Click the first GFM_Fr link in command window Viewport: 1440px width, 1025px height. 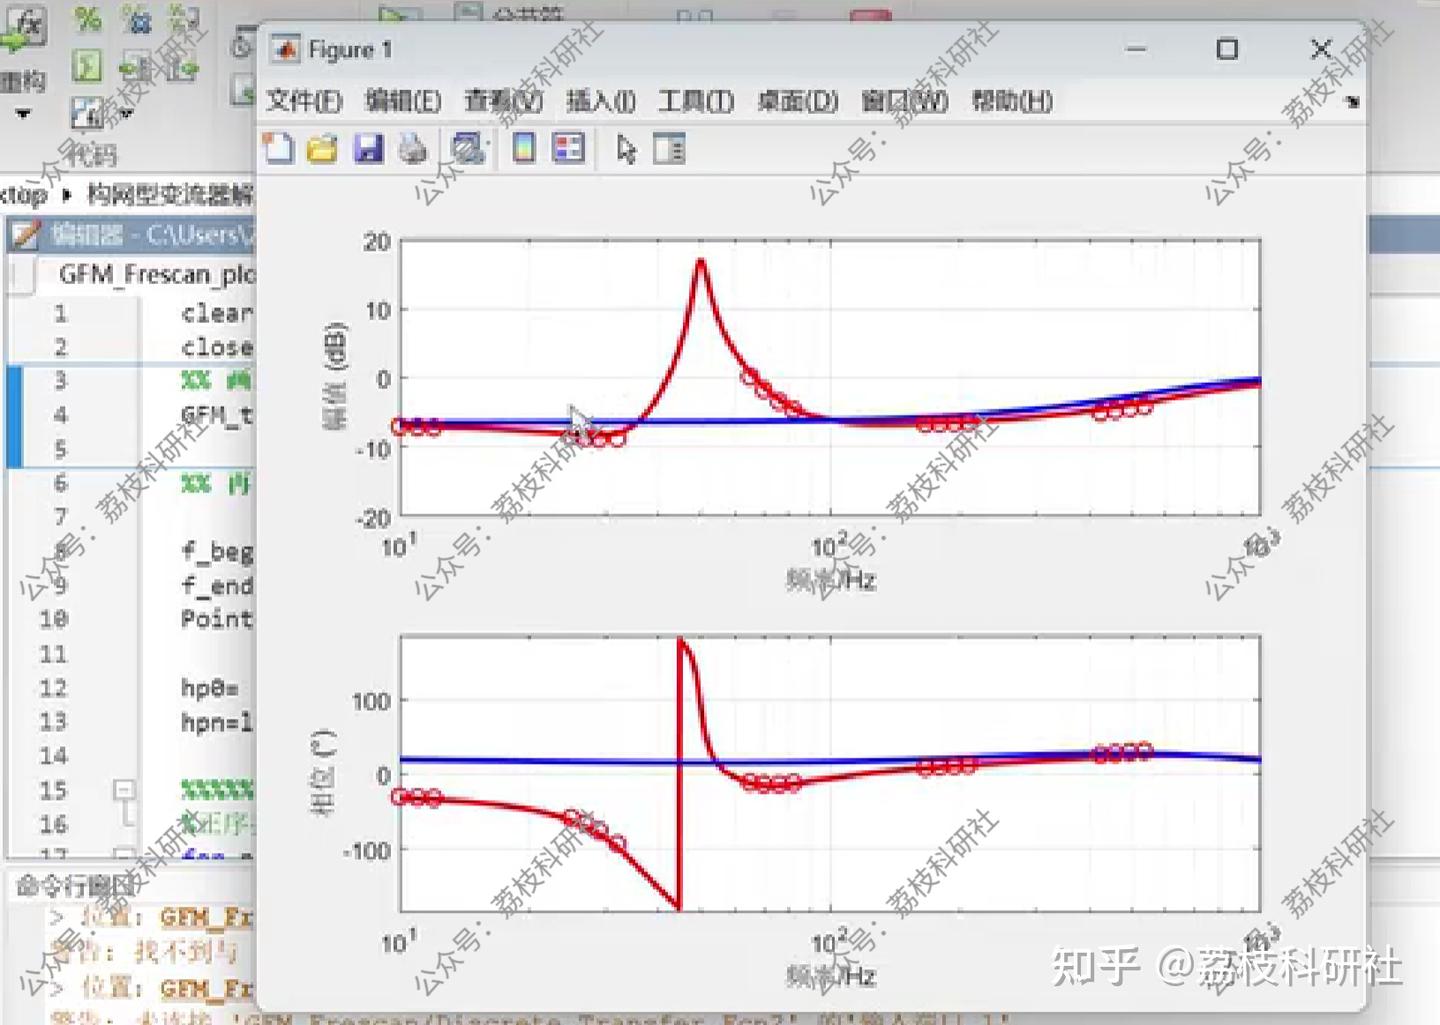click(207, 917)
